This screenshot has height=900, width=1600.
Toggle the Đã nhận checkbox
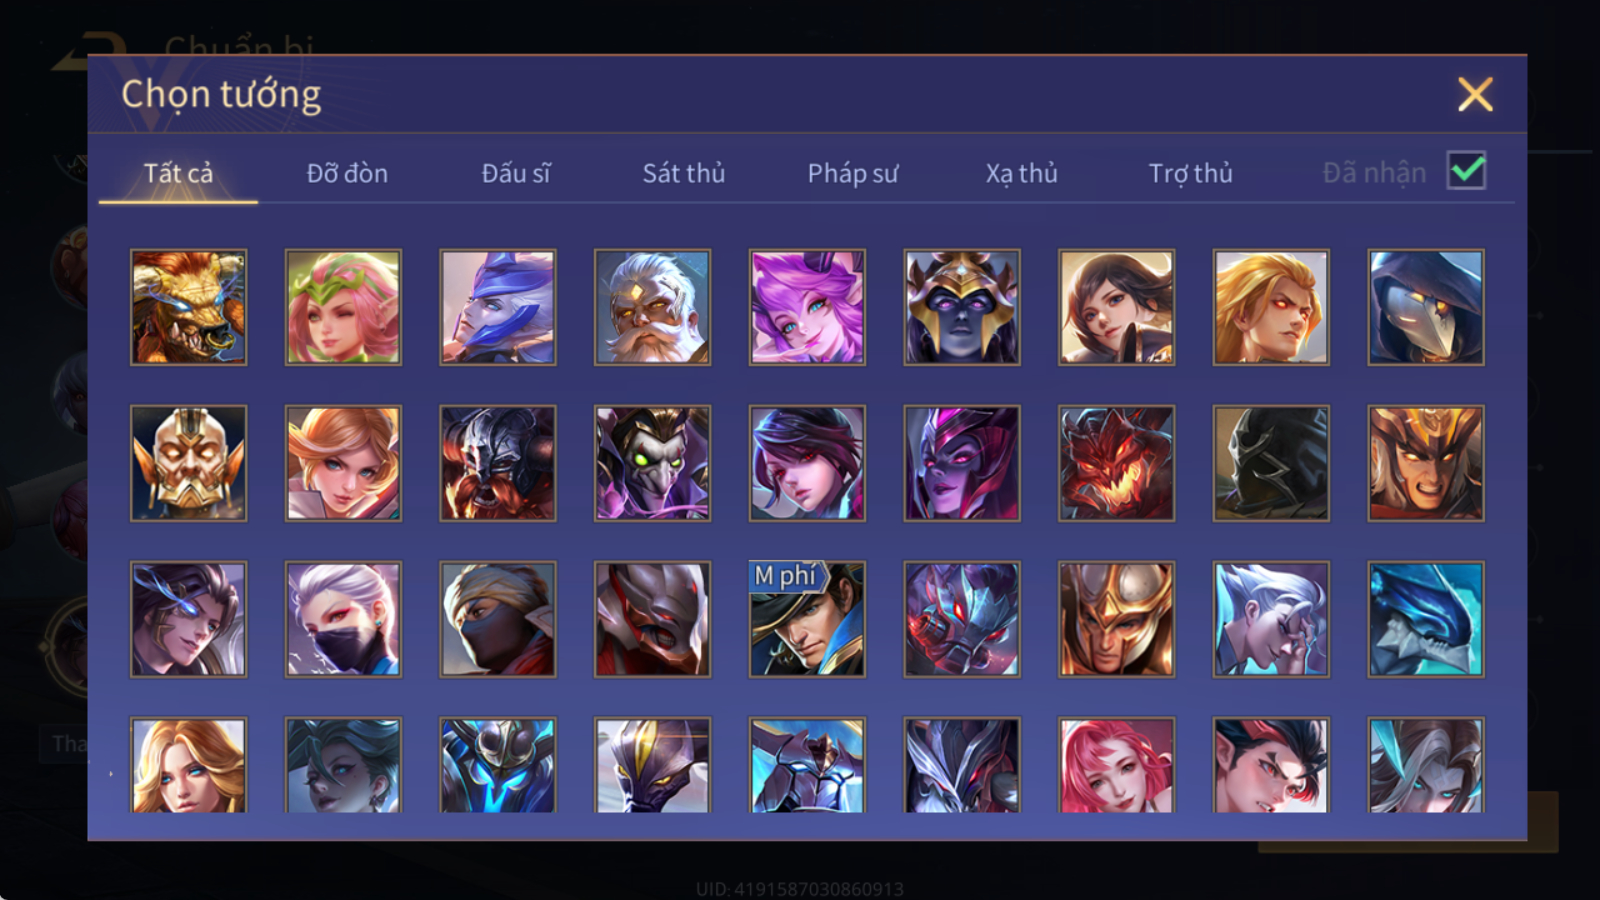1467,171
